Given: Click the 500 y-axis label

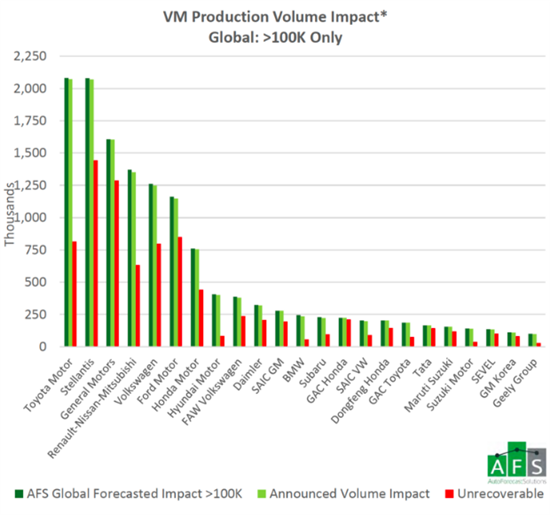Looking at the screenshot, I should [35, 282].
